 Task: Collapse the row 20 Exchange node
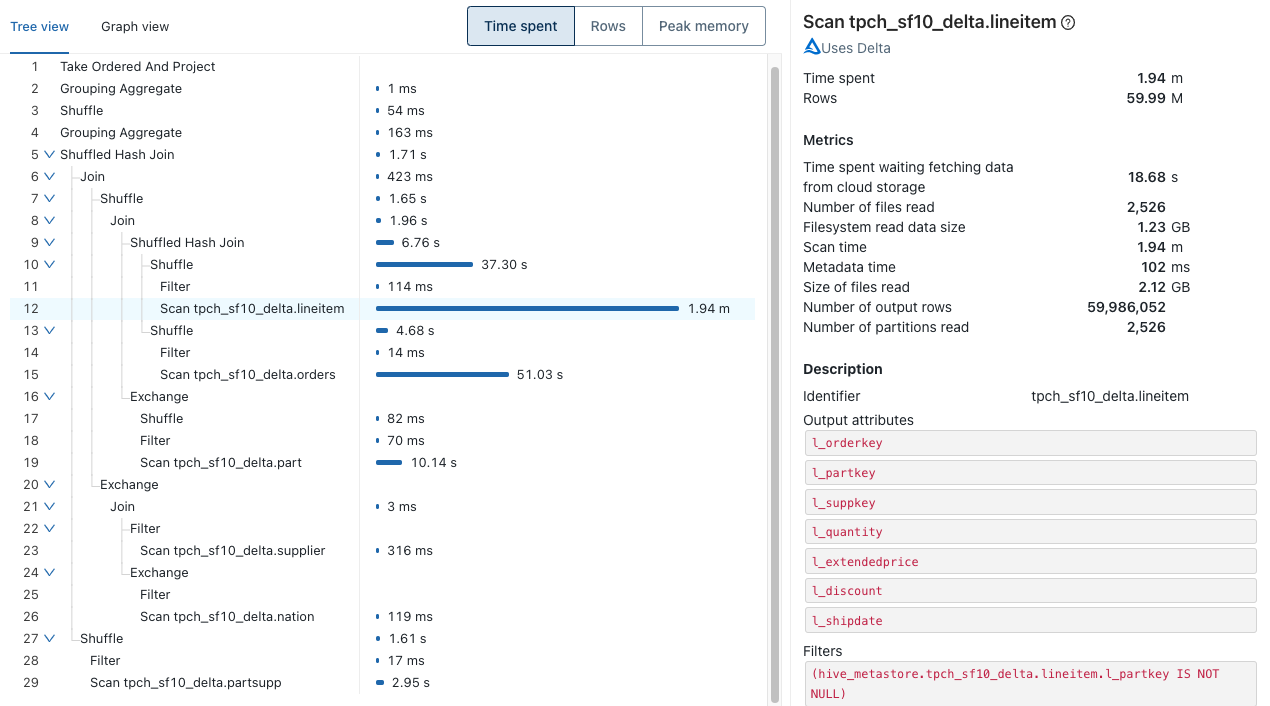(49, 485)
